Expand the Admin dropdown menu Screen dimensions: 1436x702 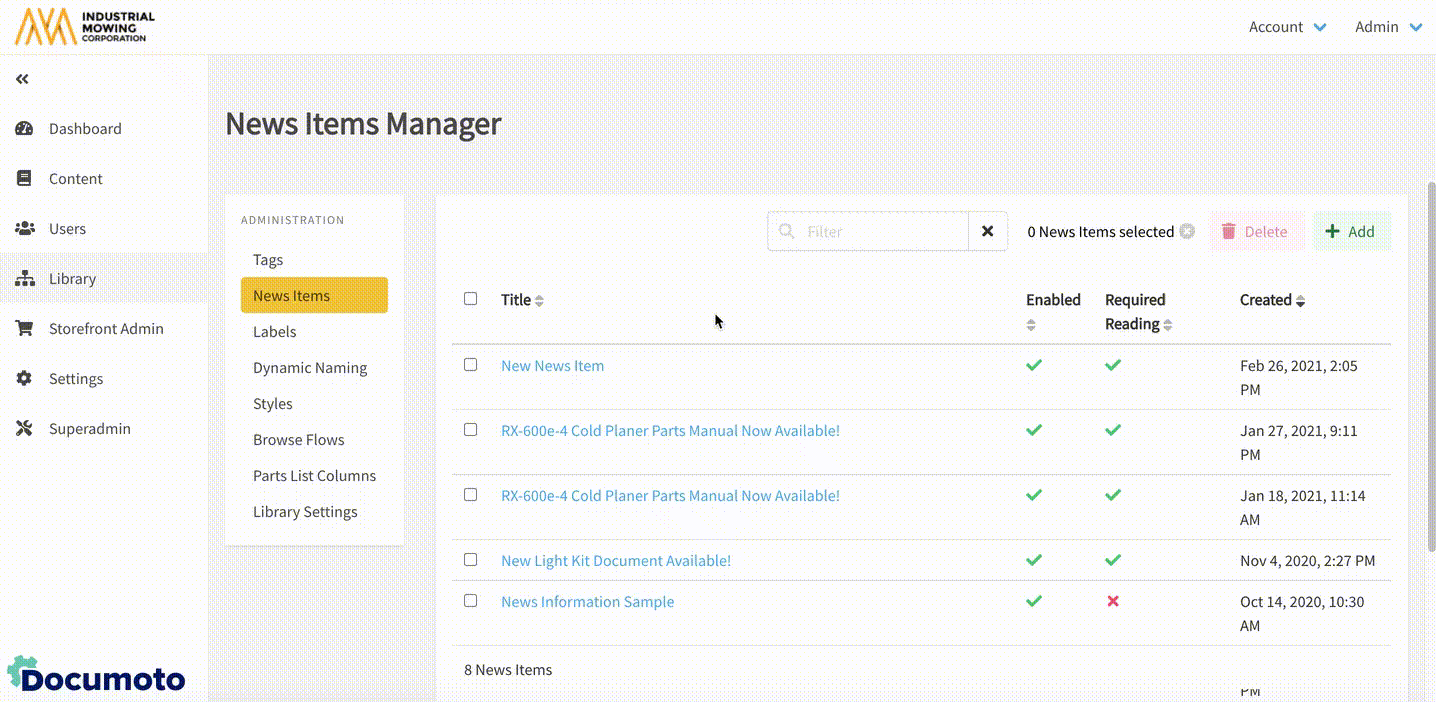point(1388,27)
